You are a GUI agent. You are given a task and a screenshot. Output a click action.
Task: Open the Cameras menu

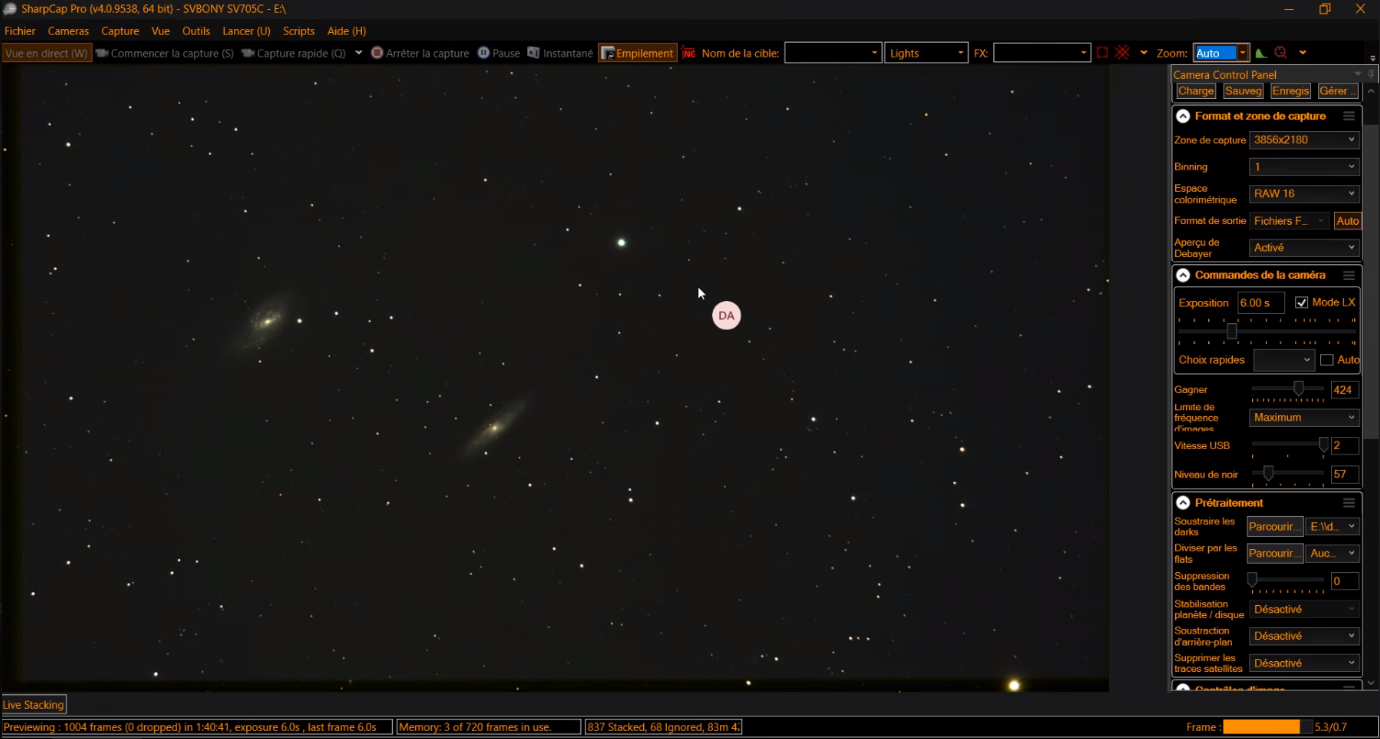point(68,31)
